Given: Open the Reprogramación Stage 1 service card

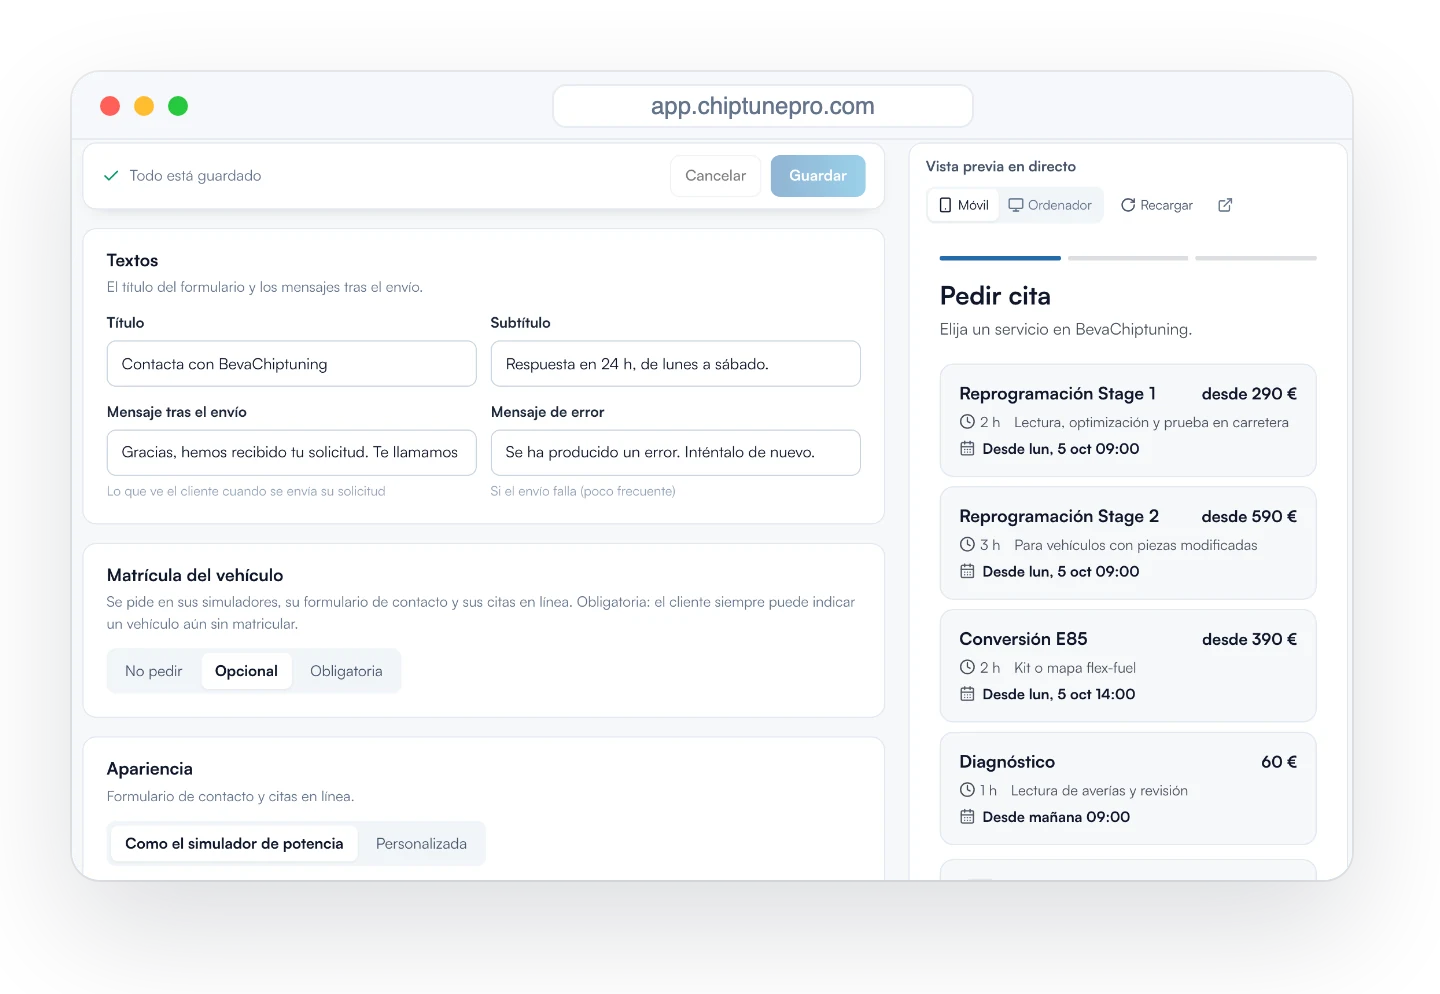Looking at the screenshot, I should click(x=1128, y=420).
